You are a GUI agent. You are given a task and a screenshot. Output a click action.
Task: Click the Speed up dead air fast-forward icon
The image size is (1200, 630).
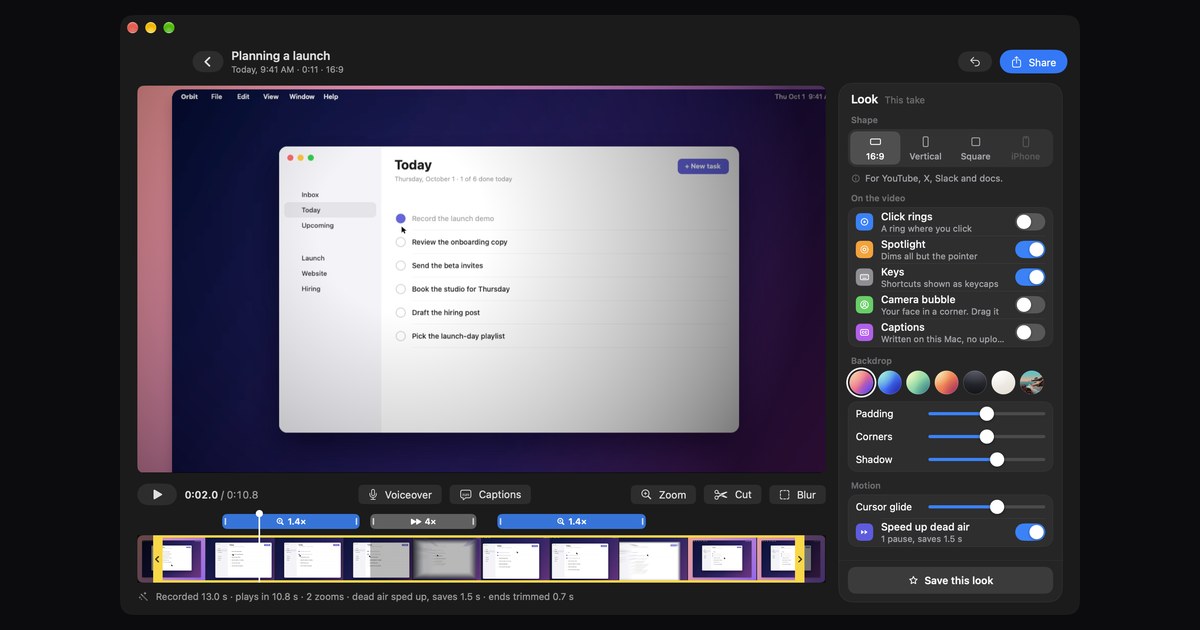[x=864, y=532]
